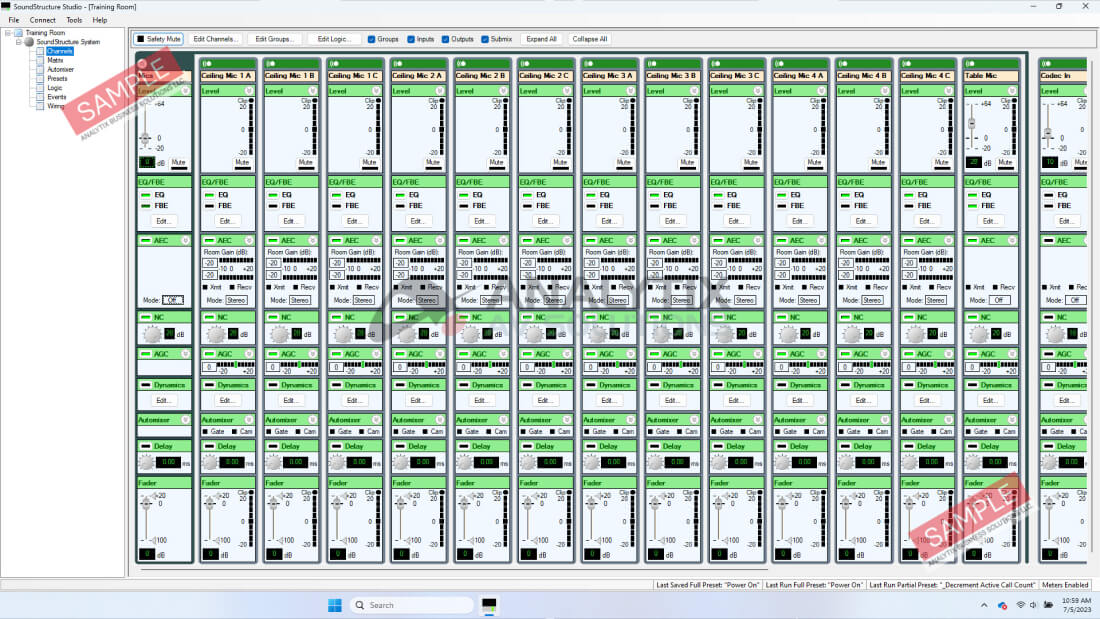Click NC knob on Mics group strip
Screen dimensions: 1100x619
coord(152,334)
